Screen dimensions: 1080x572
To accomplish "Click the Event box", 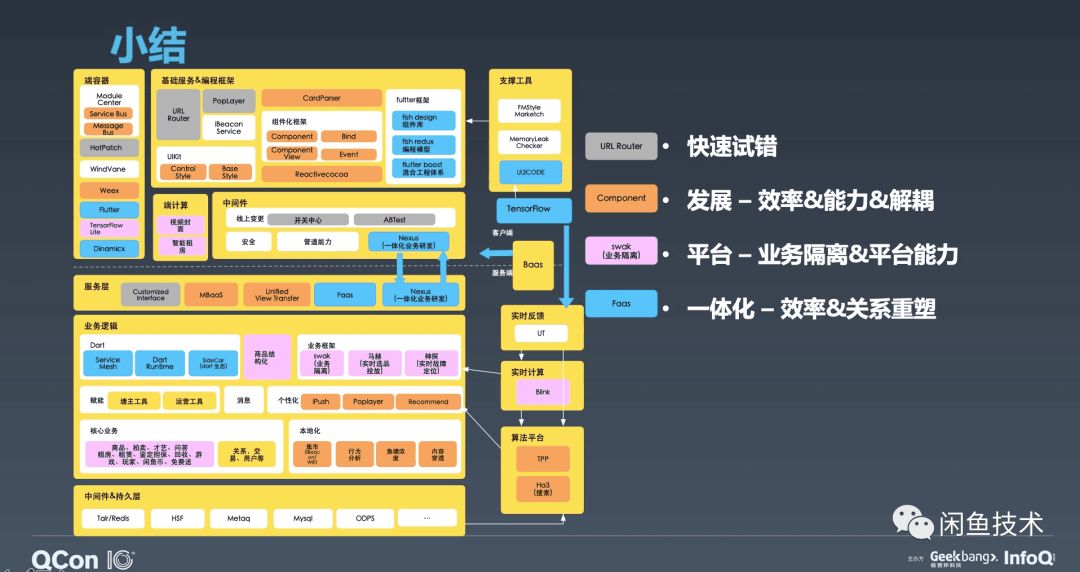I will [349, 154].
